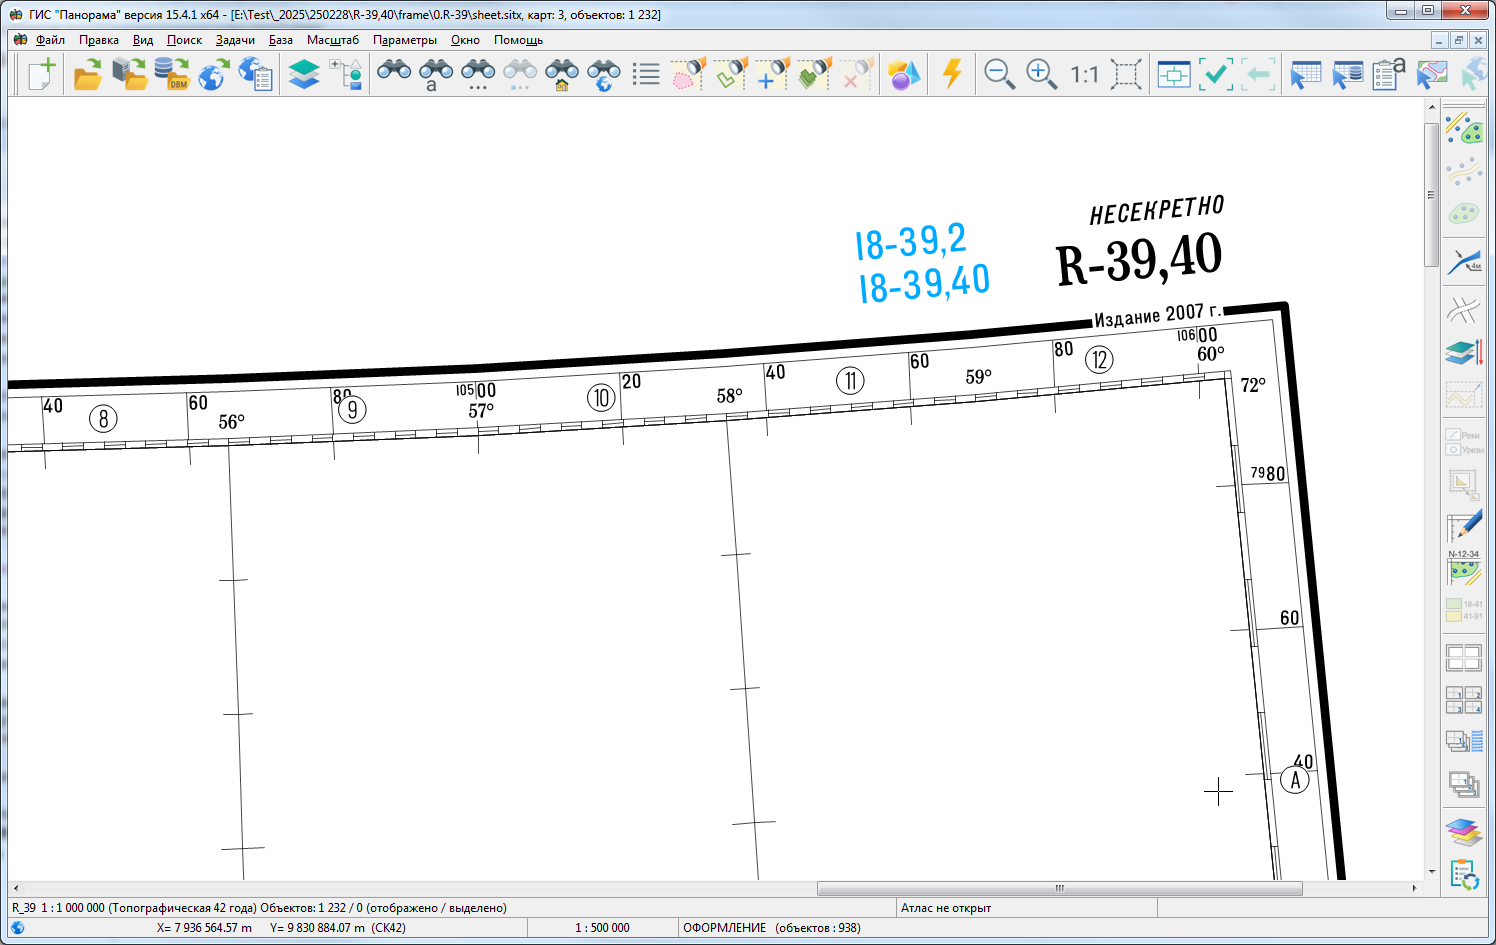The width and height of the screenshot is (1496, 945).
Task: Click clipboard with letter 'a' icon
Action: coord(1389,74)
